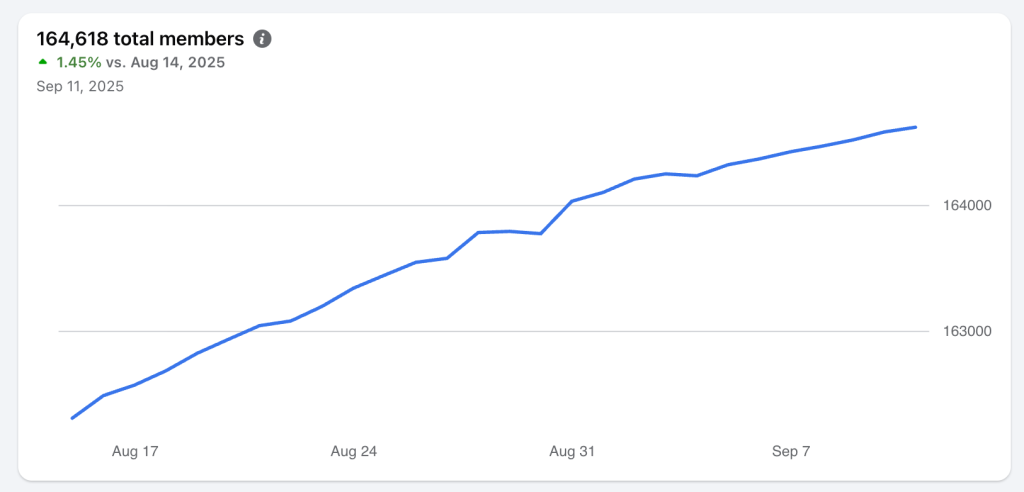
Task: Click the info icon beside total members
Action: (x=262, y=39)
